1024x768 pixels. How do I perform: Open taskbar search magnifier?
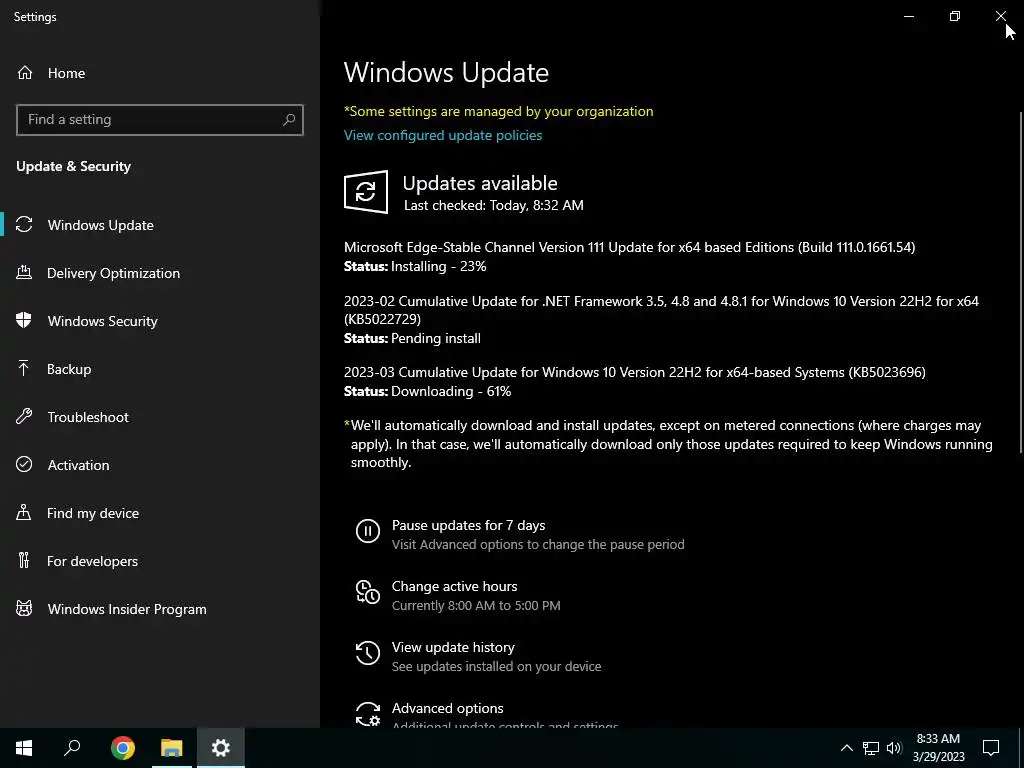tap(72, 748)
